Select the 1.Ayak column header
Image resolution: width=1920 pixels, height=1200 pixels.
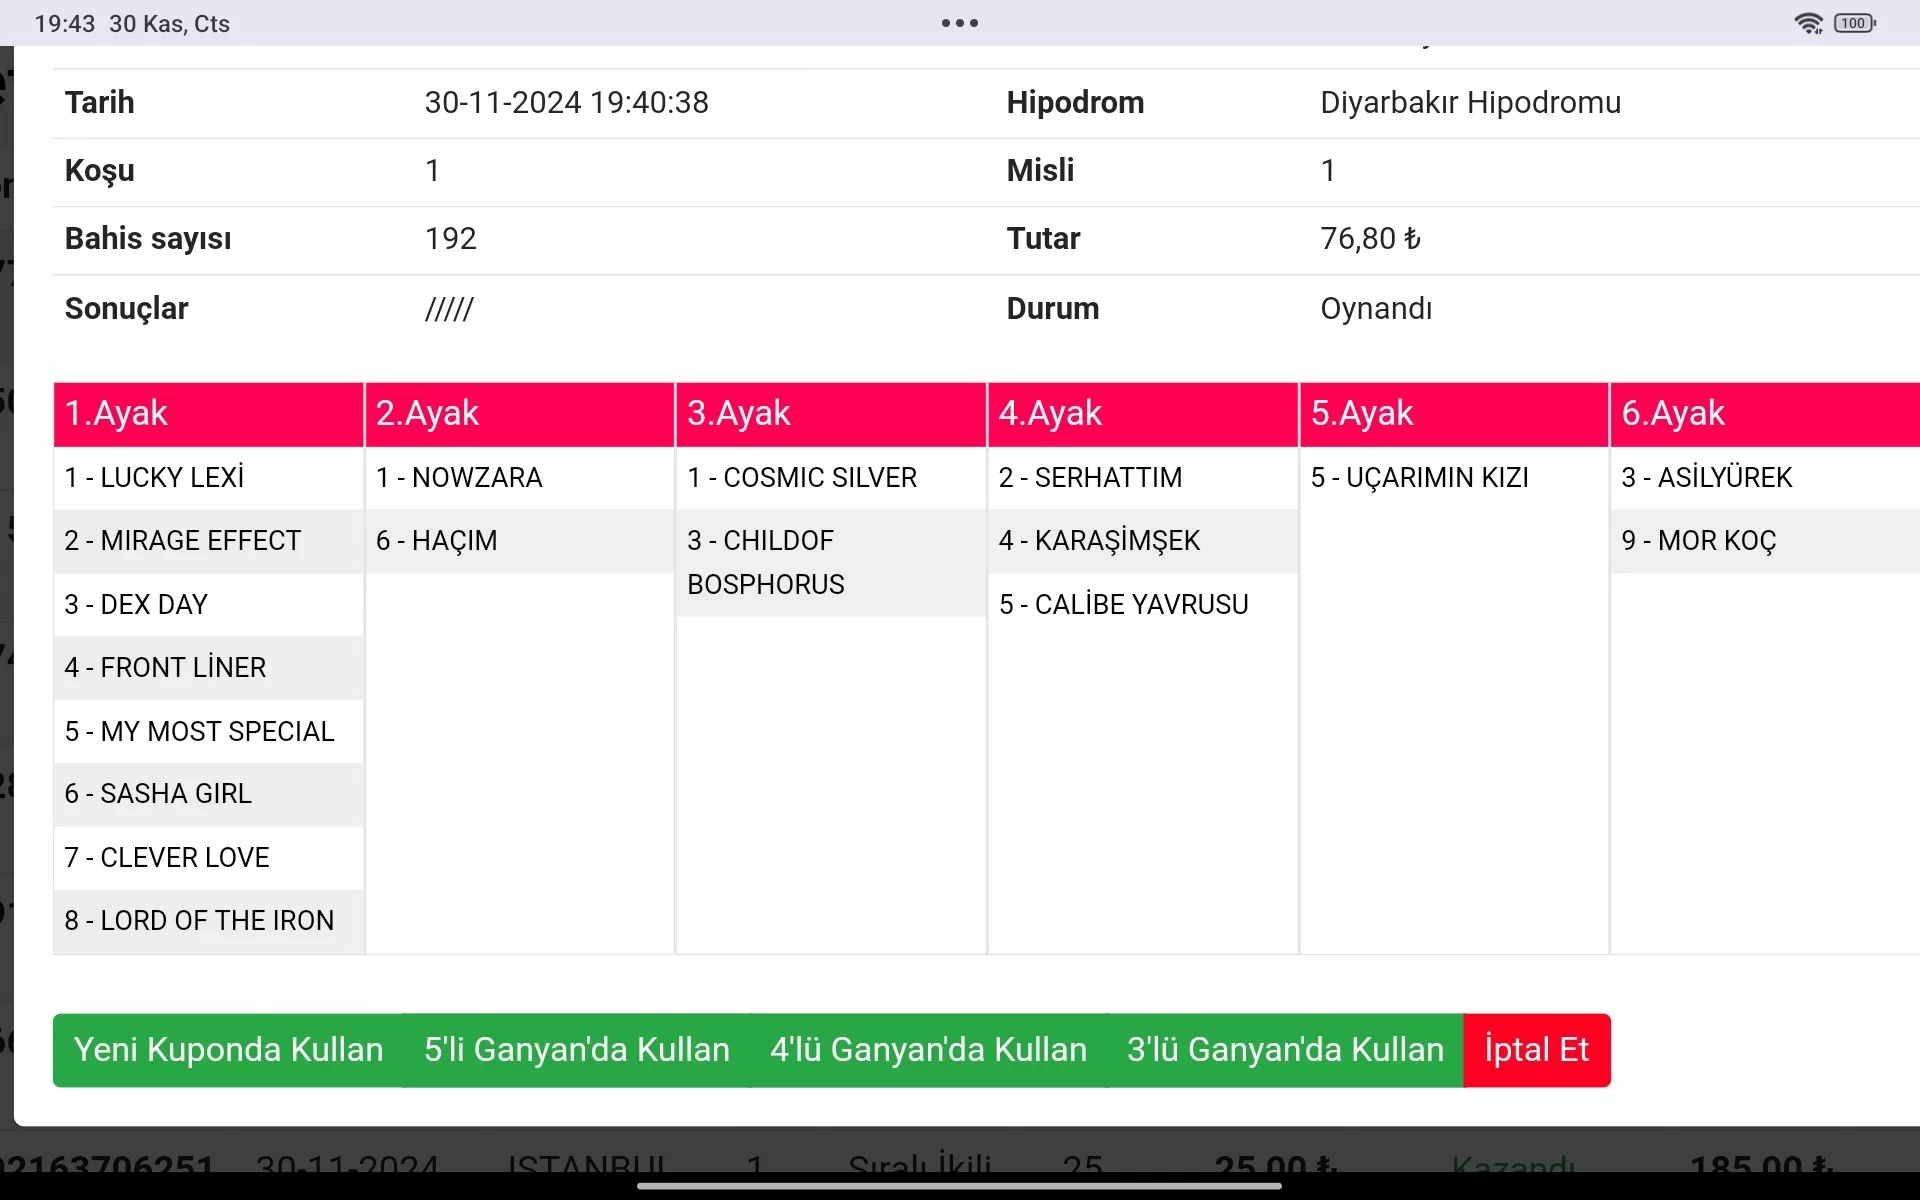(x=208, y=413)
